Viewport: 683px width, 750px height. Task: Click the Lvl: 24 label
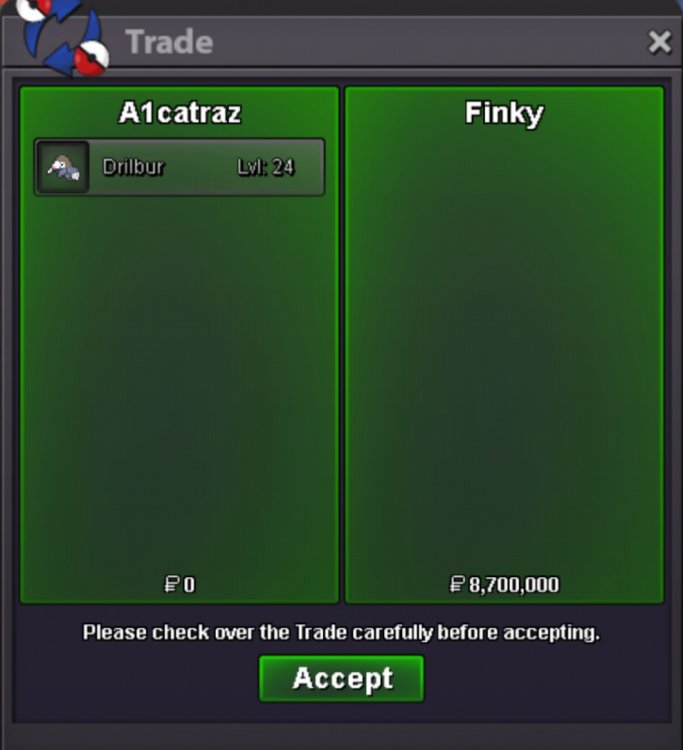point(265,167)
